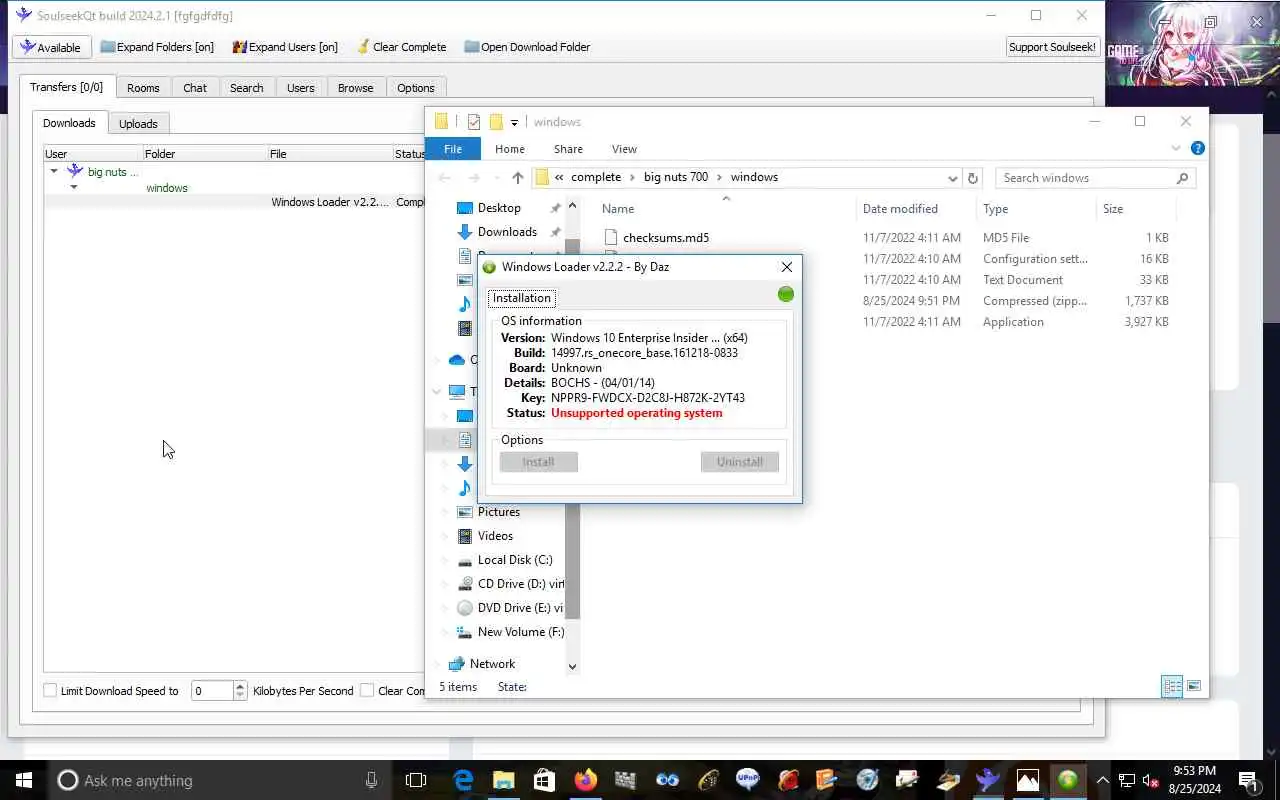Enable Limit Download Speed checkbox
1280x800 pixels.
(x=50, y=691)
